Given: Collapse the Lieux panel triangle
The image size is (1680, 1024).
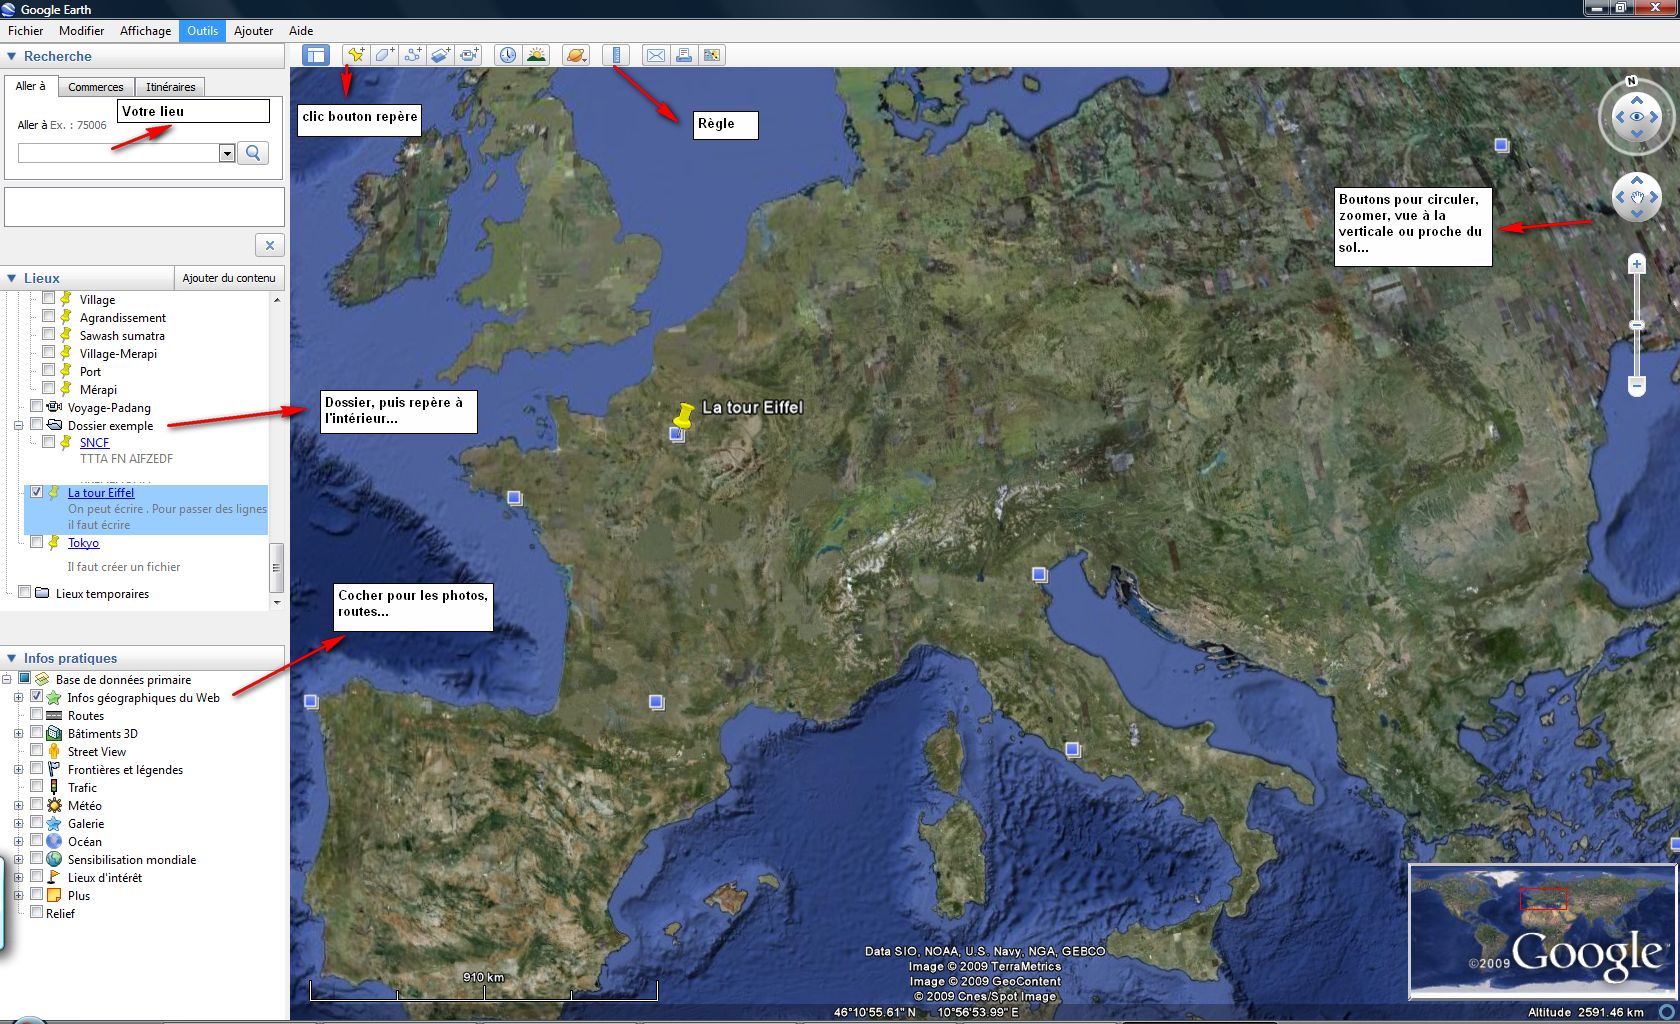Looking at the screenshot, I should (12, 278).
